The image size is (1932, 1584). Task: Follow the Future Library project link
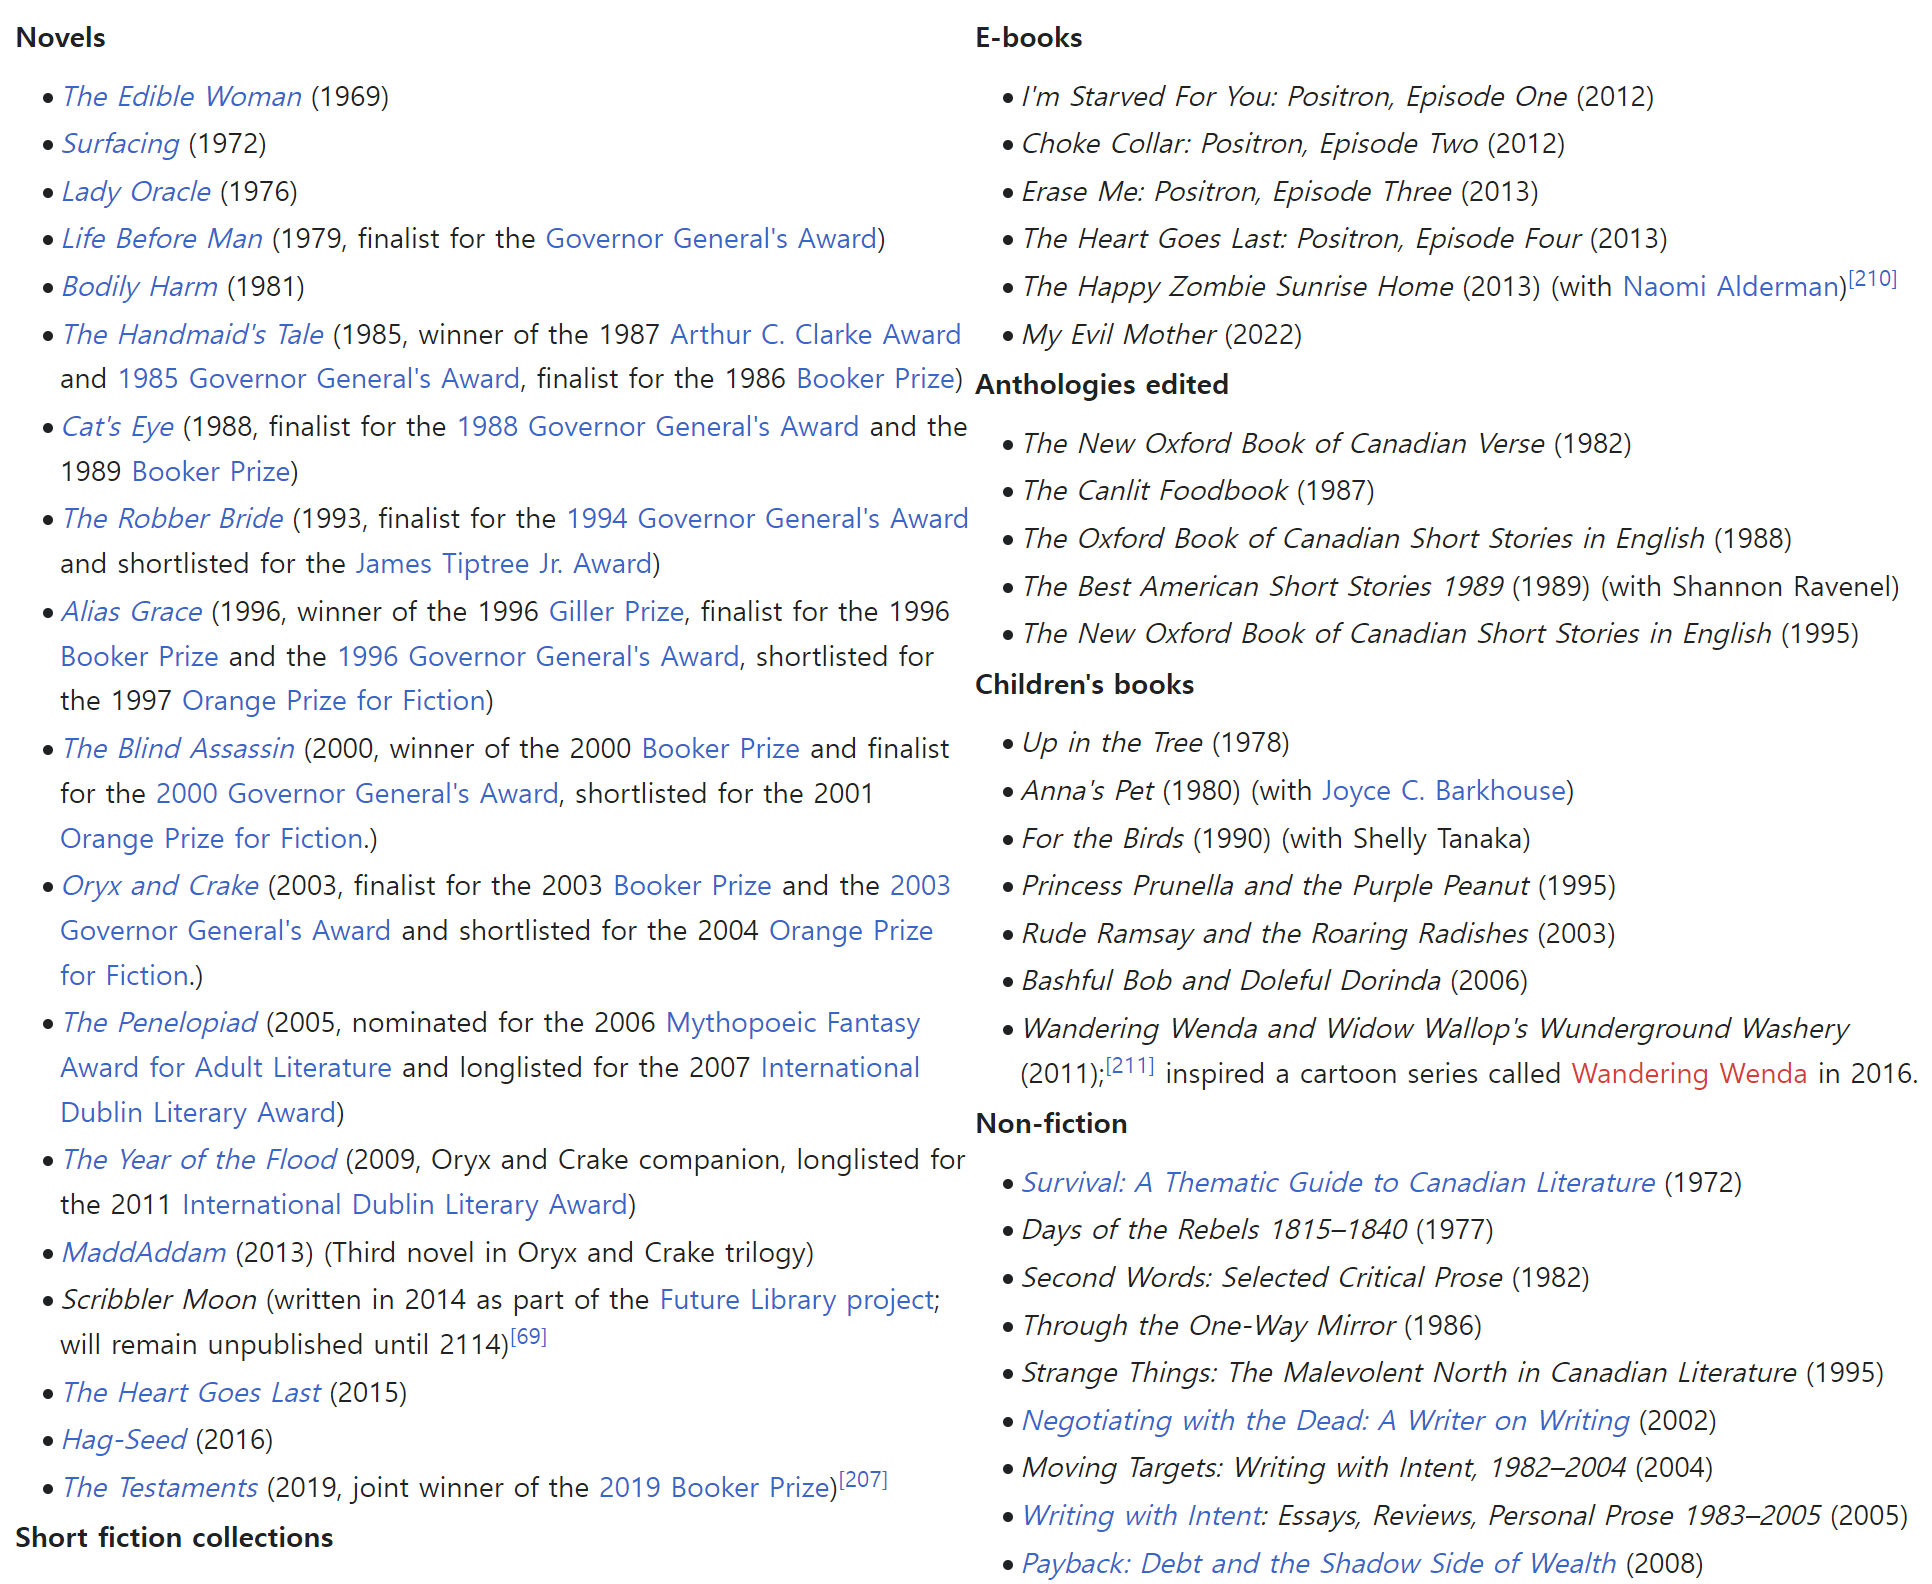pyautogui.click(x=798, y=1299)
